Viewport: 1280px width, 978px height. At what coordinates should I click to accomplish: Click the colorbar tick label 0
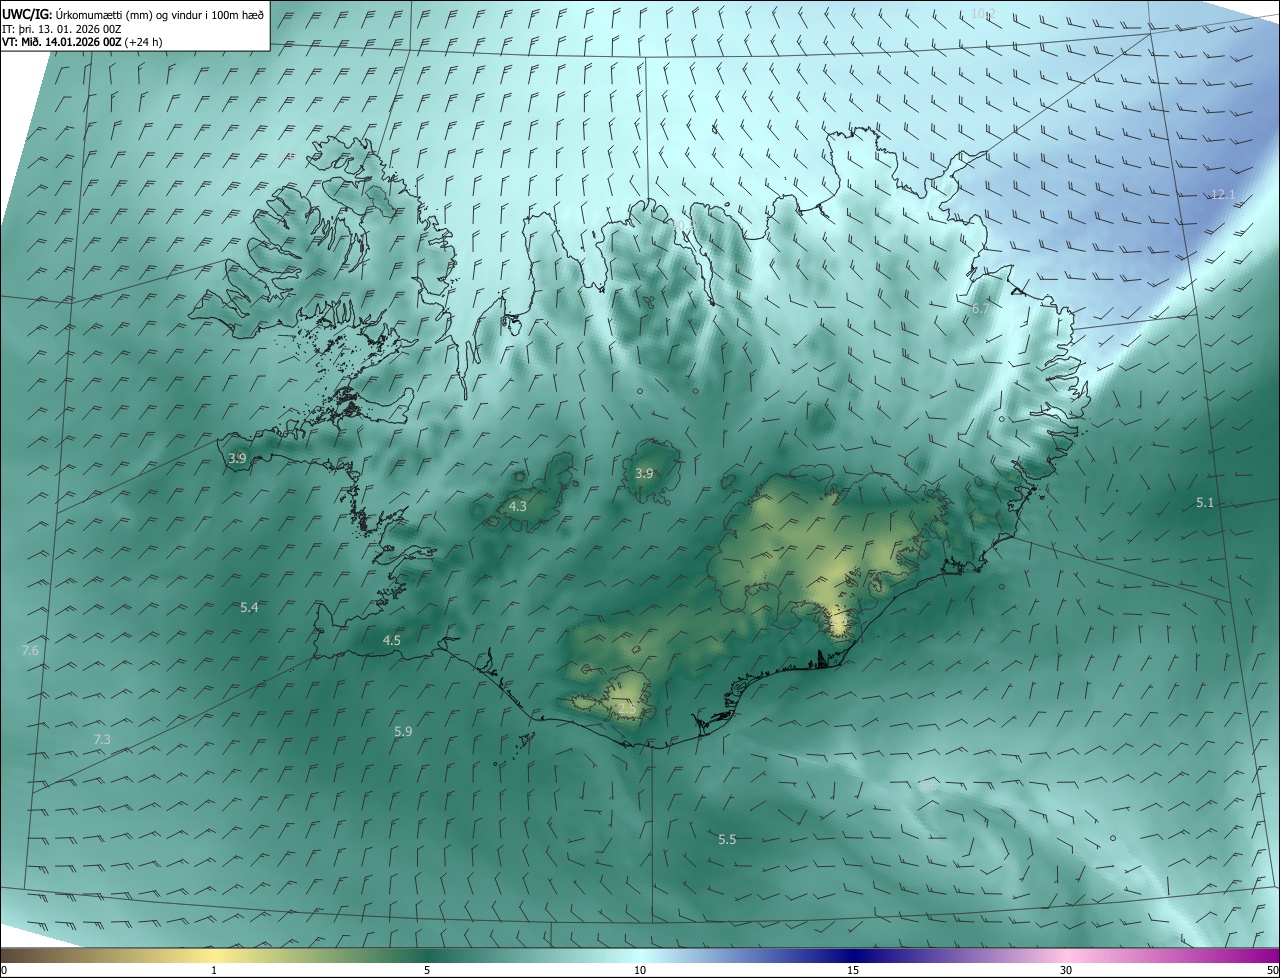(x=4, y=970)
